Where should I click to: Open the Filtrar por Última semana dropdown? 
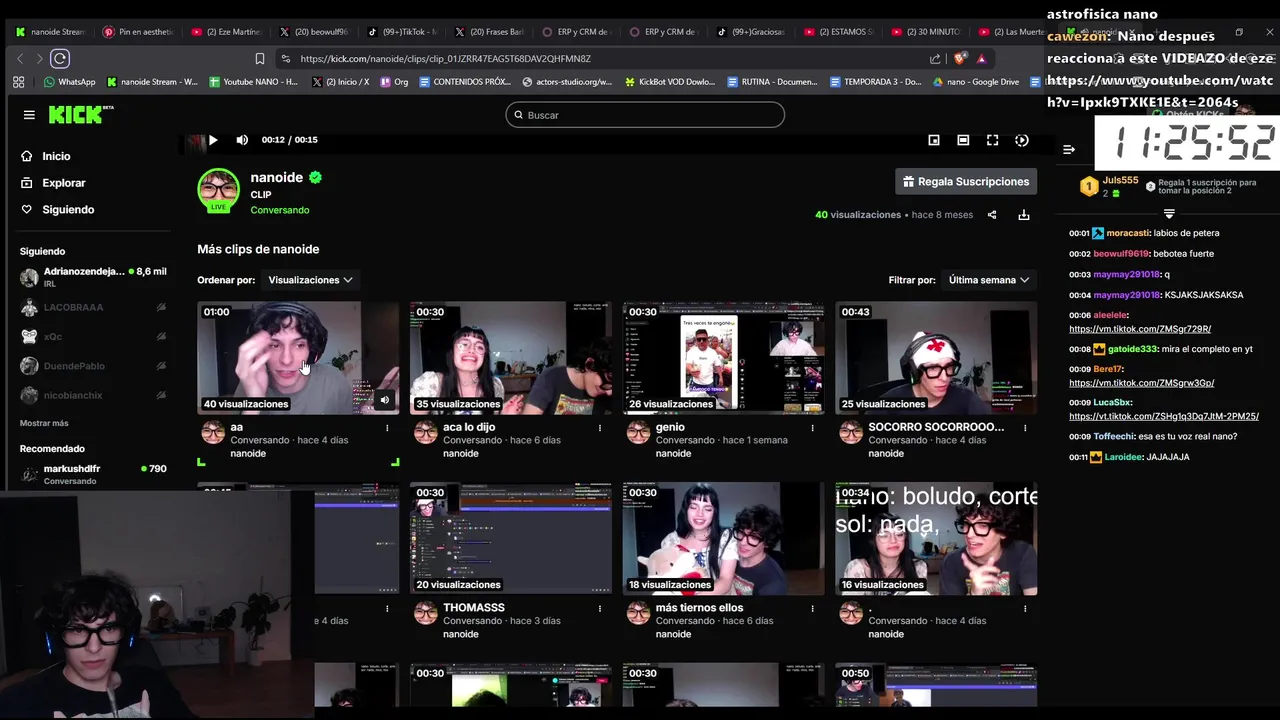click(989, 280)
